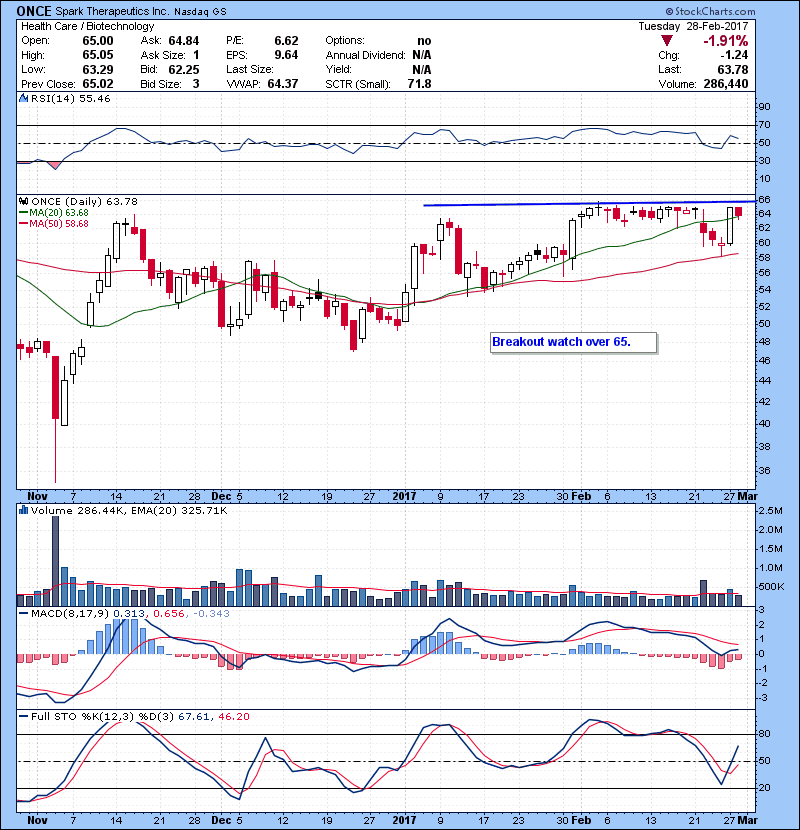Click the Ask value 64.84
Screen dimensions: 800x830
coord(184,41)
